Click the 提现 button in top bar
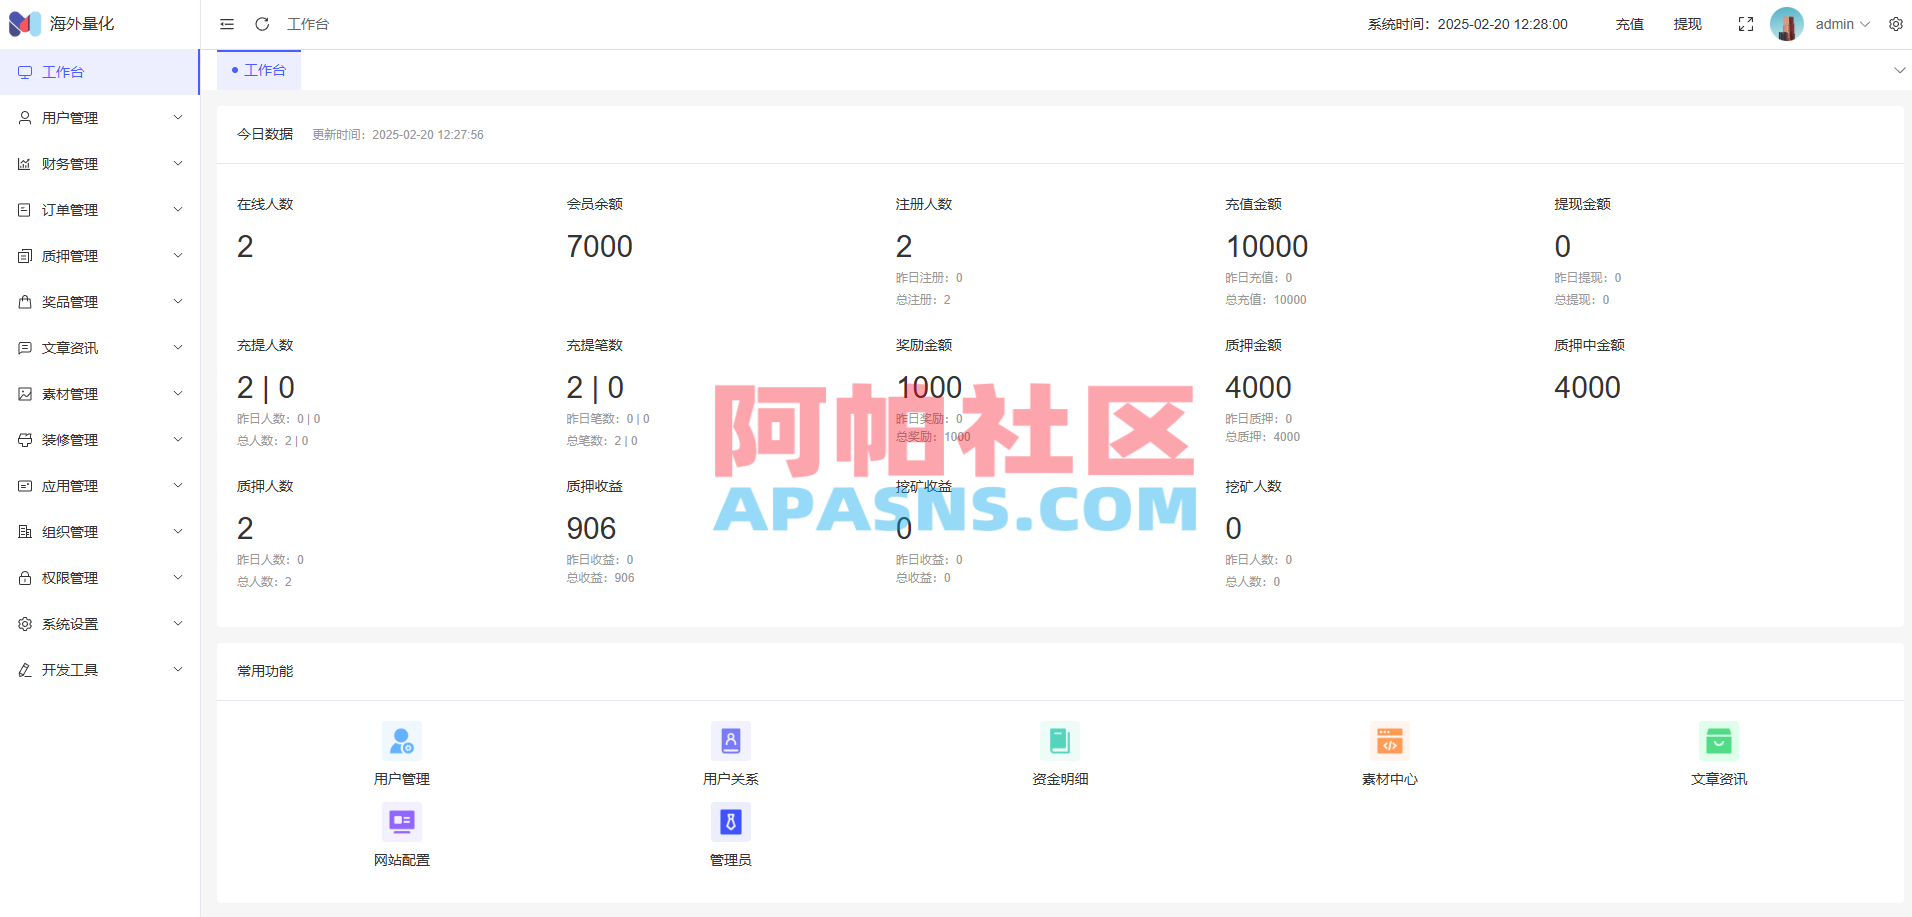 1687,23
